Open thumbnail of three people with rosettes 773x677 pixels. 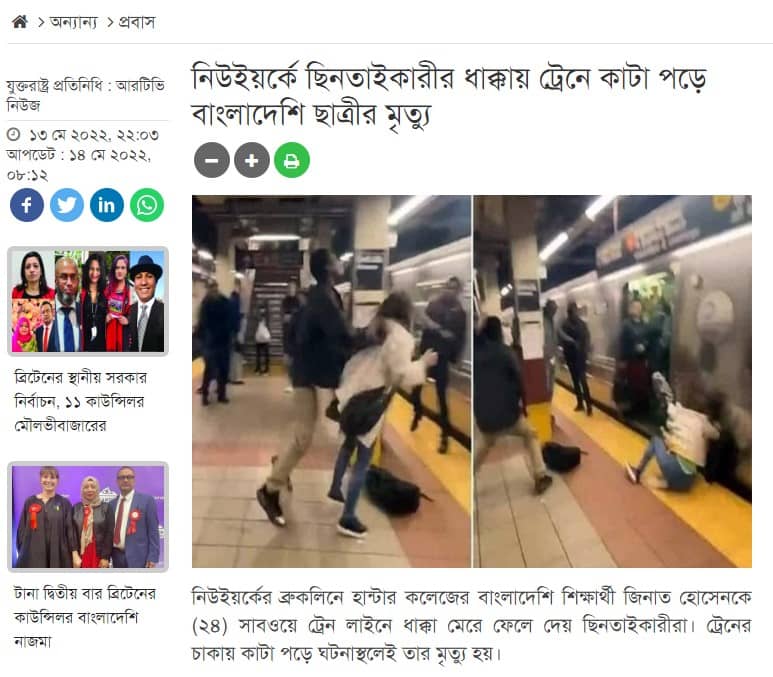[88, 517]
